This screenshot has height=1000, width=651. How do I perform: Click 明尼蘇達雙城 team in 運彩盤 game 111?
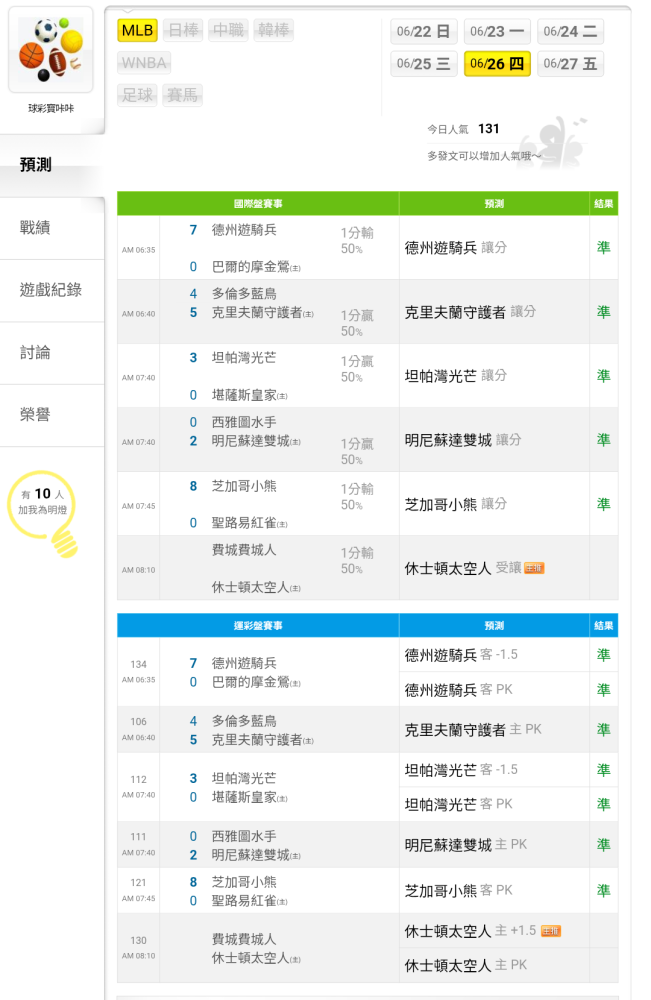[x=251, y=855]
